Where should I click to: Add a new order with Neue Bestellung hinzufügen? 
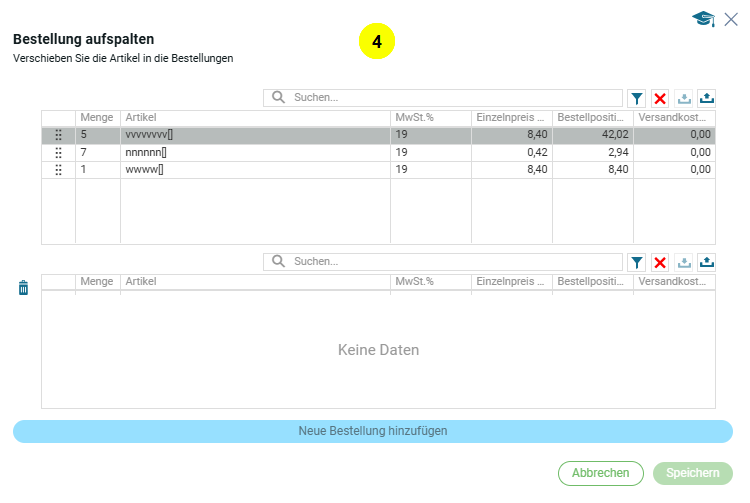(372, 431)
